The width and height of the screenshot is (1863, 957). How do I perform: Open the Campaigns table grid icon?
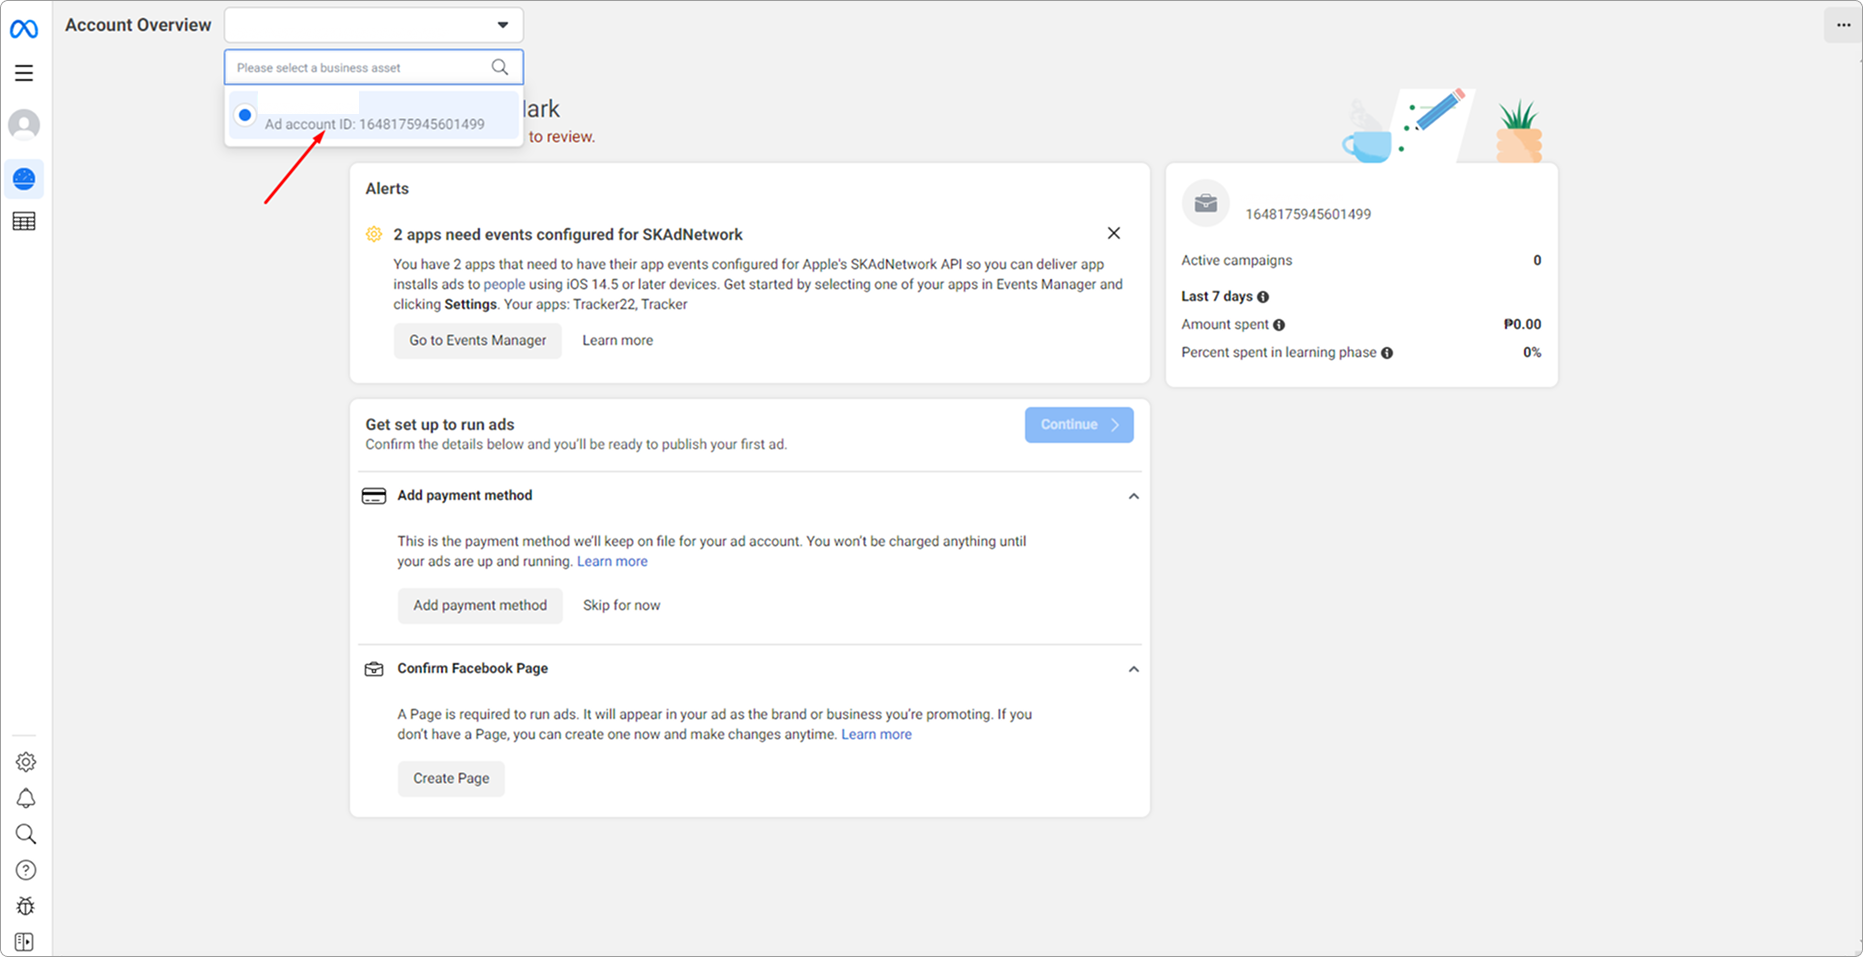(24, 222)
